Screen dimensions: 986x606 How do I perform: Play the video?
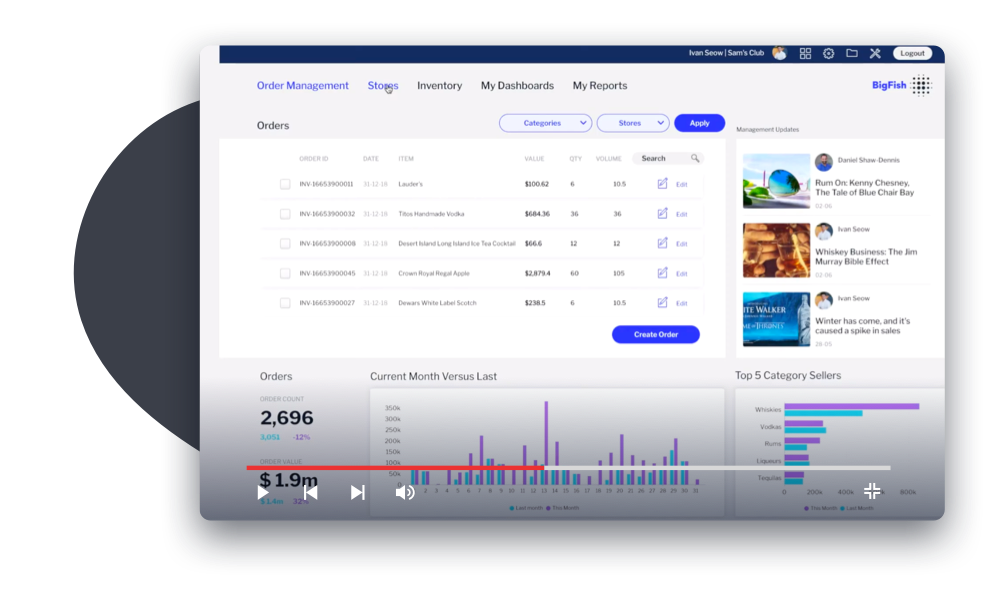pos(263,492)
